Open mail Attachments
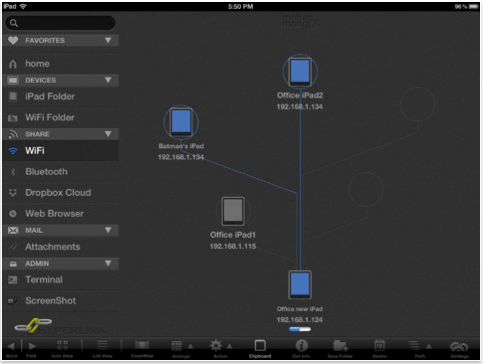This screenshot has height=364, width=483. 60,247
